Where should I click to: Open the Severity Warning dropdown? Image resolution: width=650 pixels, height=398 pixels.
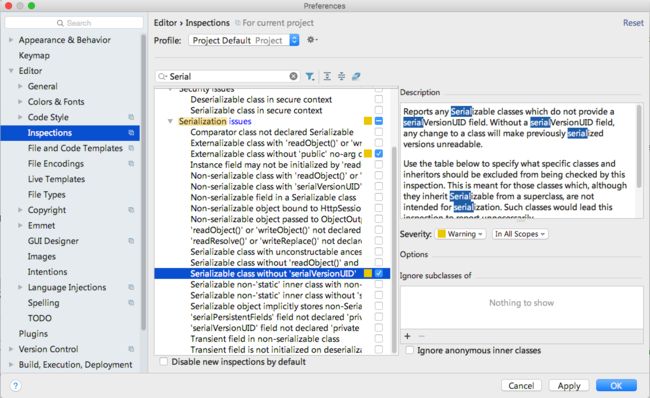tap(461, 234)
